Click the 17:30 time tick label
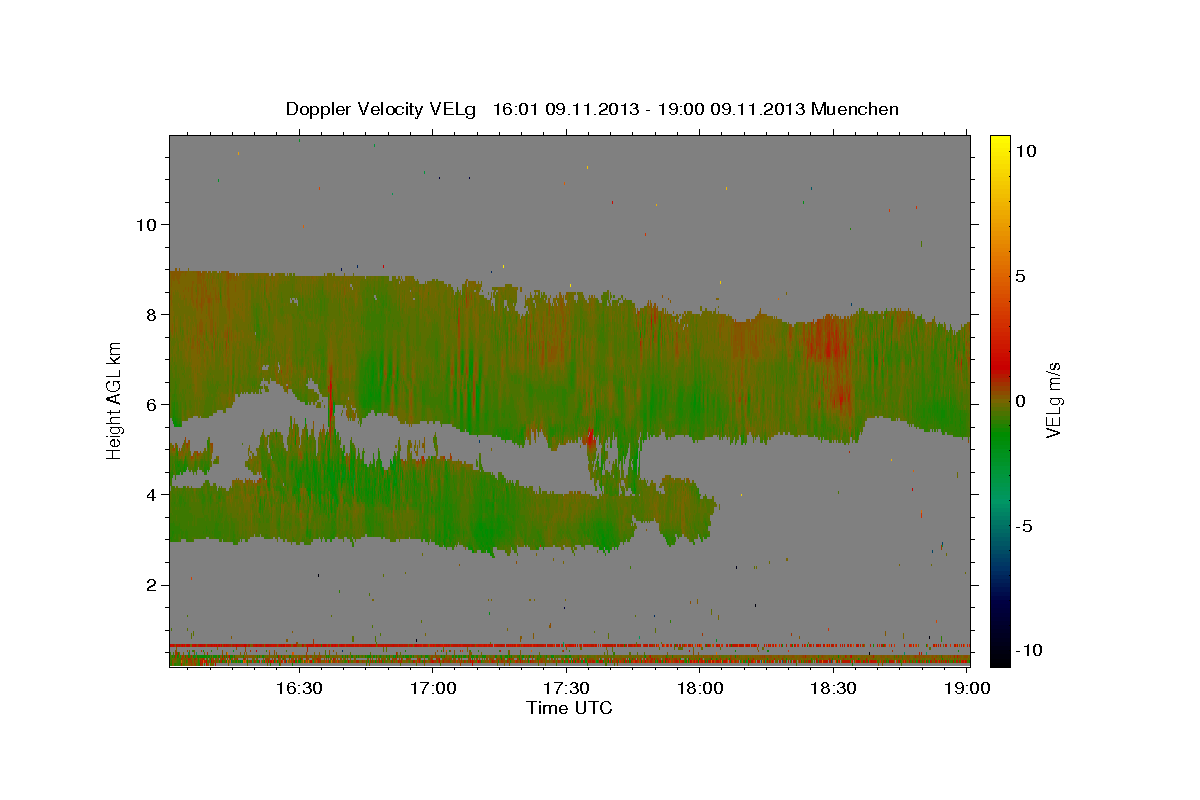 [x=566, y=688]
